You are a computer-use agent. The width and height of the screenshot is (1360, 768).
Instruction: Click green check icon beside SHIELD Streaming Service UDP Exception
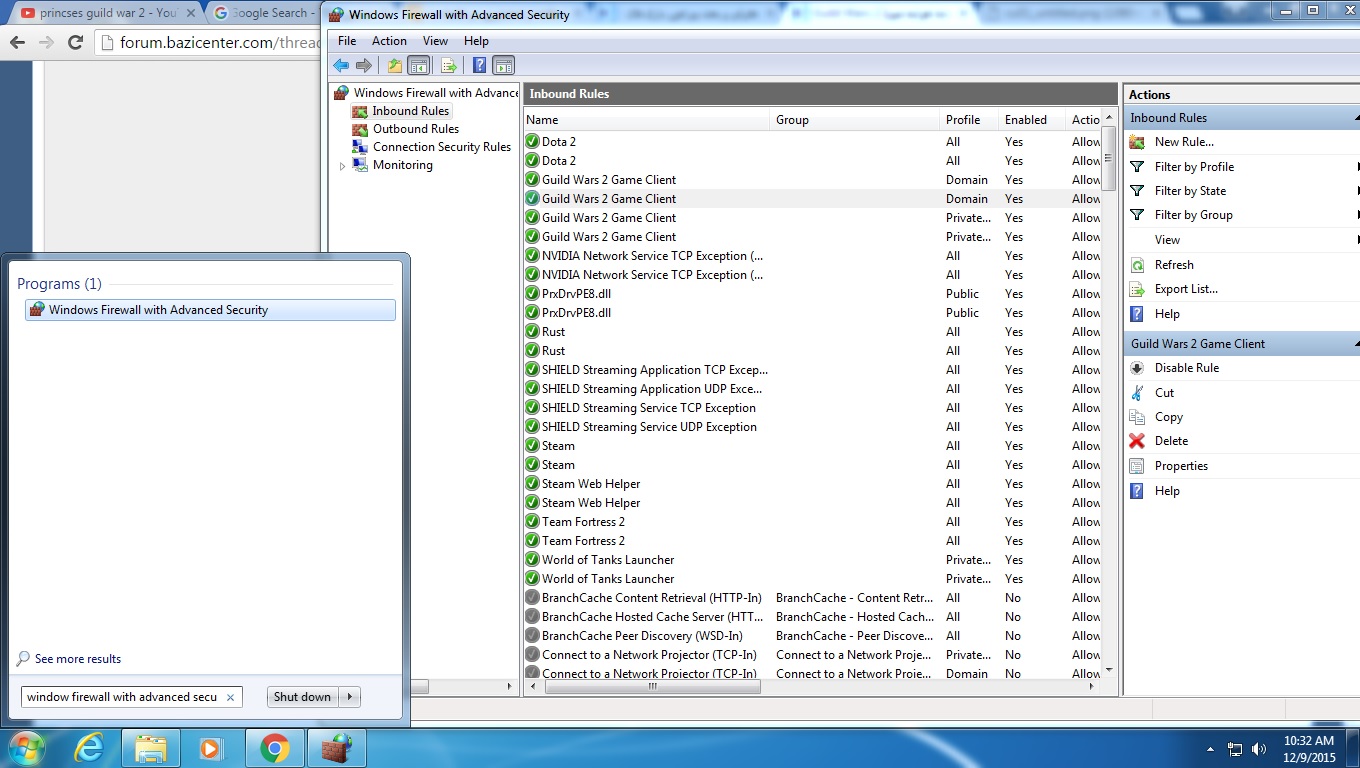tap(532, 427)
